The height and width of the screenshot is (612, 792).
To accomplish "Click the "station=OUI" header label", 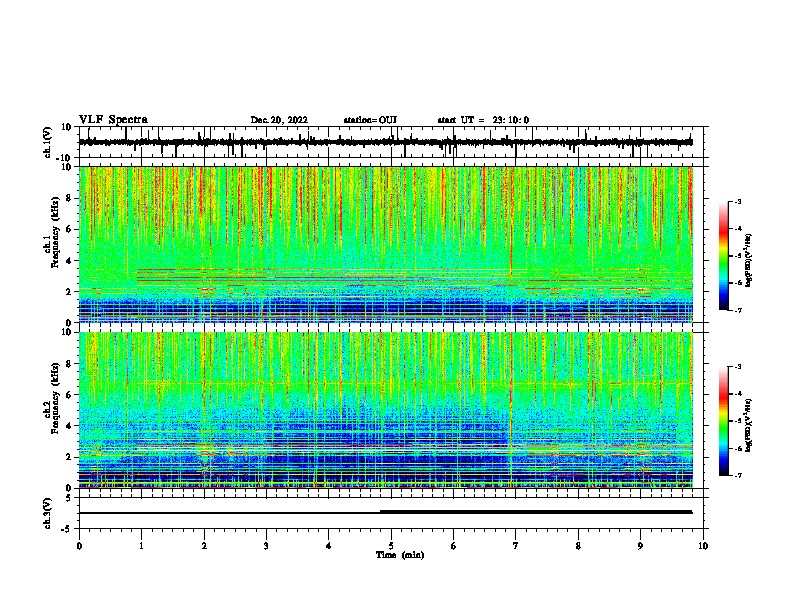I will (370, 120).
